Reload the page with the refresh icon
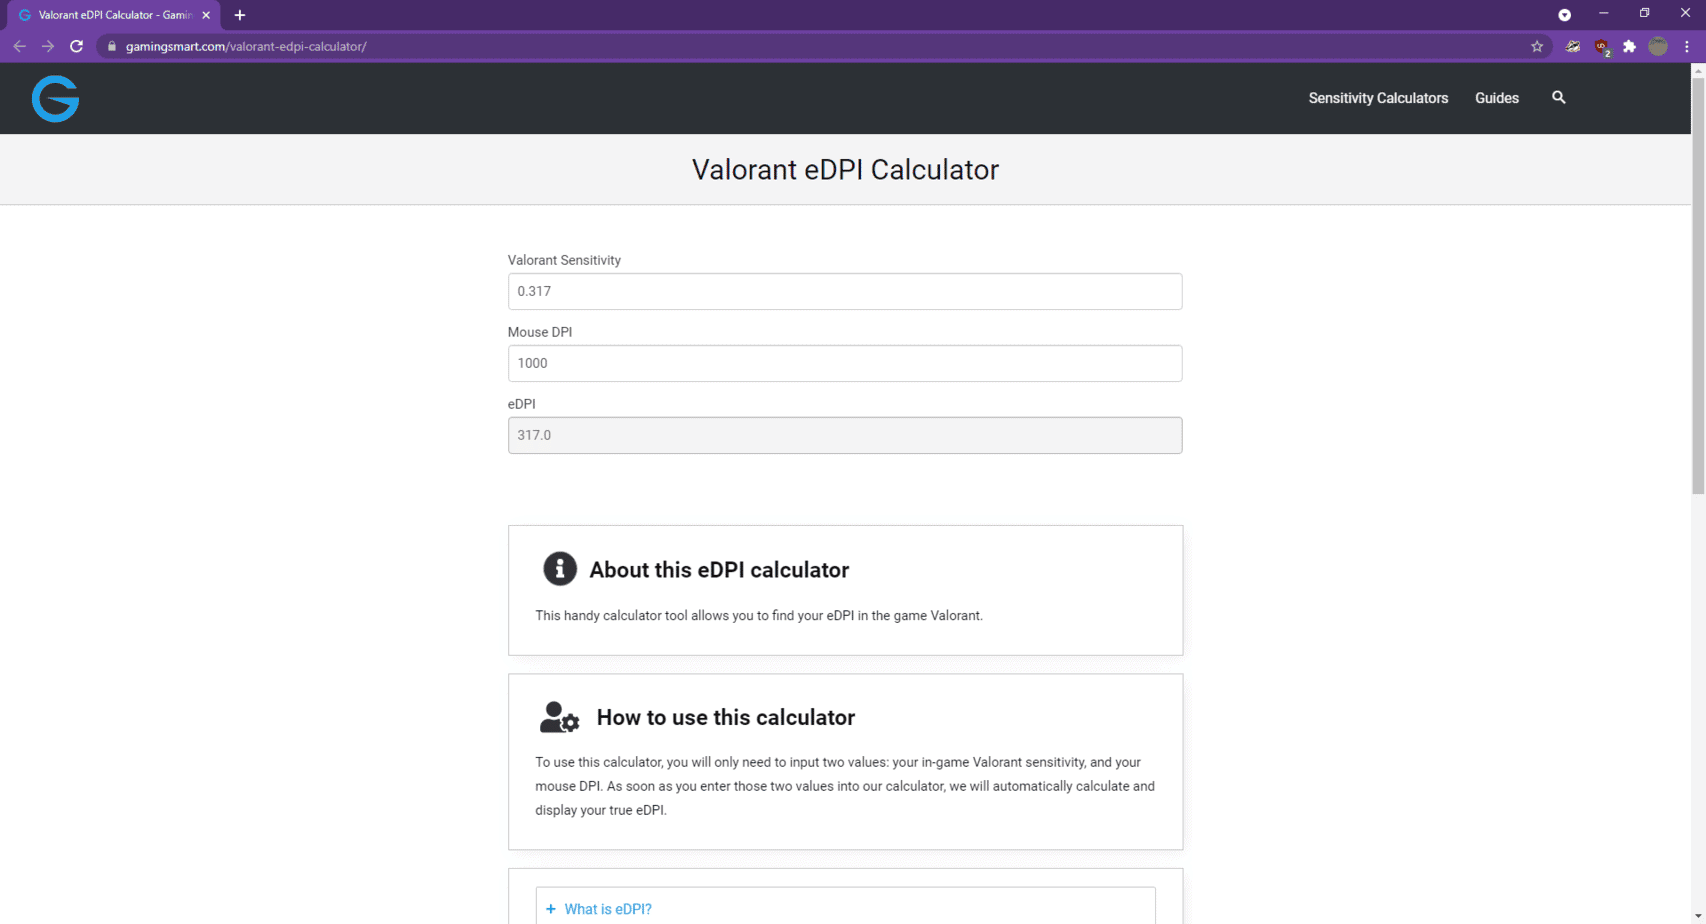 point(76,46)
